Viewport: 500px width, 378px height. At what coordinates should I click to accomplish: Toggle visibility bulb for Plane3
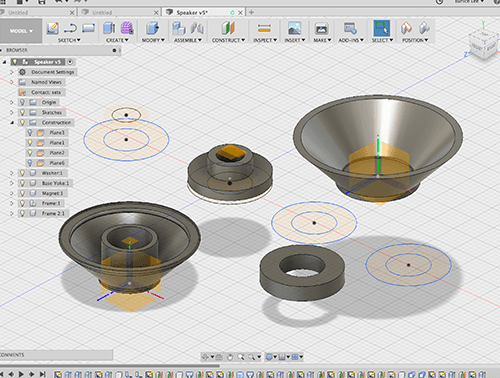[30, 133]
